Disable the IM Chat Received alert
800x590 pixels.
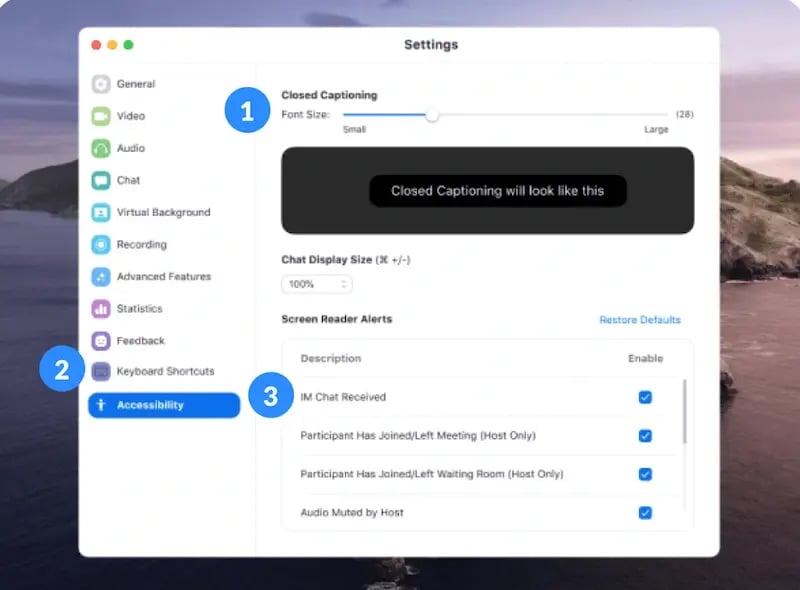pyautogui.click(x=645, y=396)
